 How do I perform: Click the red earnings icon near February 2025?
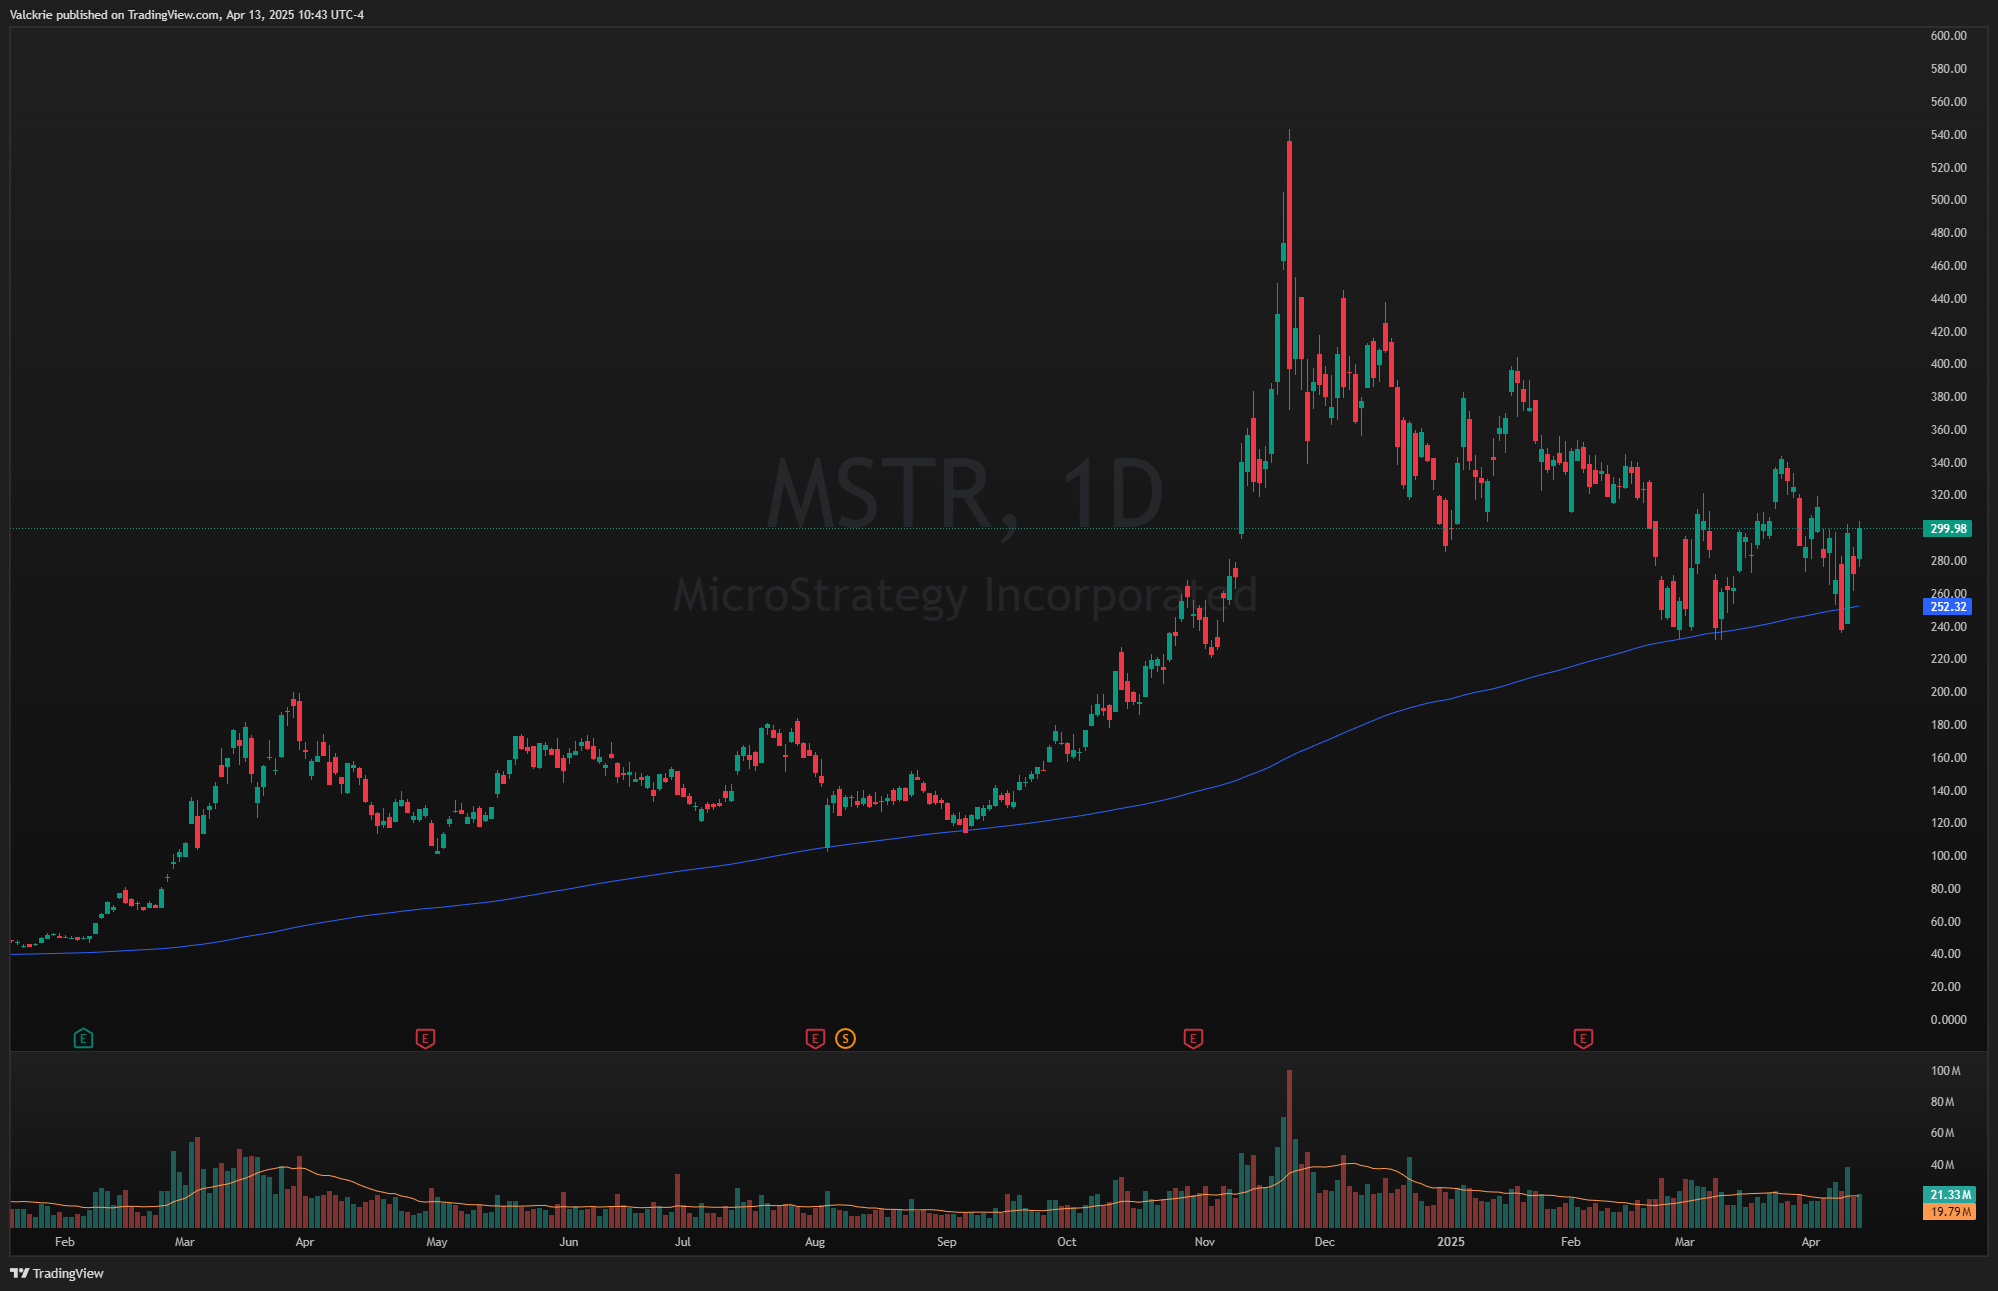tap(1583, 1038)
